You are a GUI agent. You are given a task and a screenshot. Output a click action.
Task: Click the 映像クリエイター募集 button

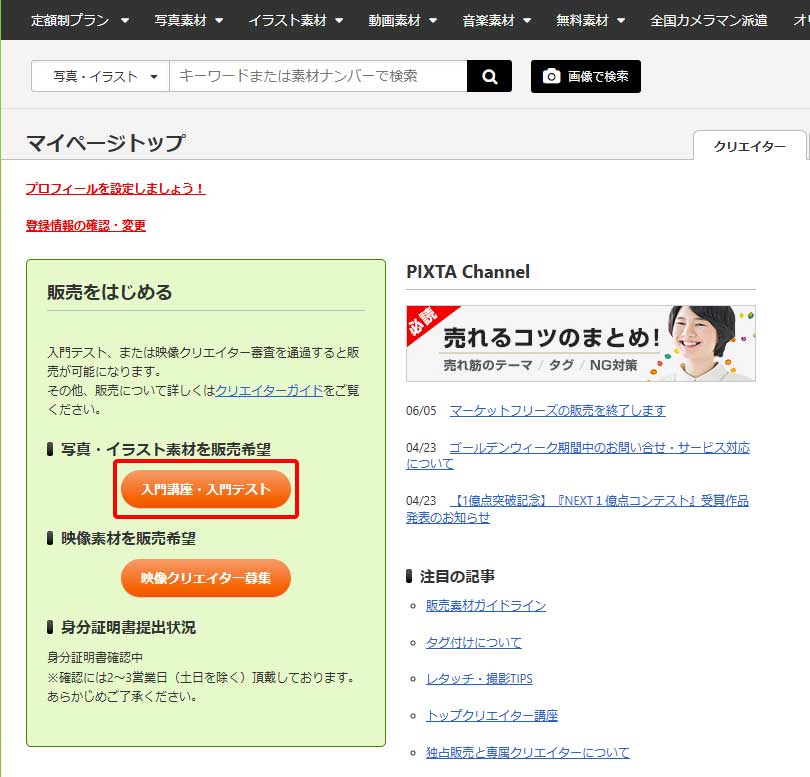pos(205,578)
